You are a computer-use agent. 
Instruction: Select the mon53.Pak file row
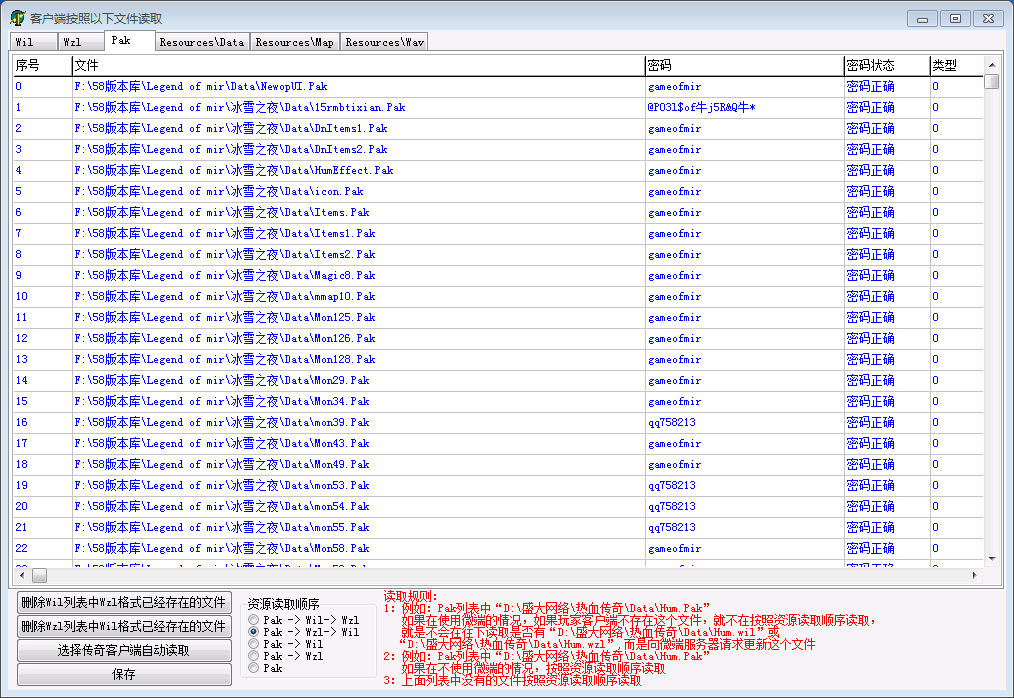[x=498, y=486]
